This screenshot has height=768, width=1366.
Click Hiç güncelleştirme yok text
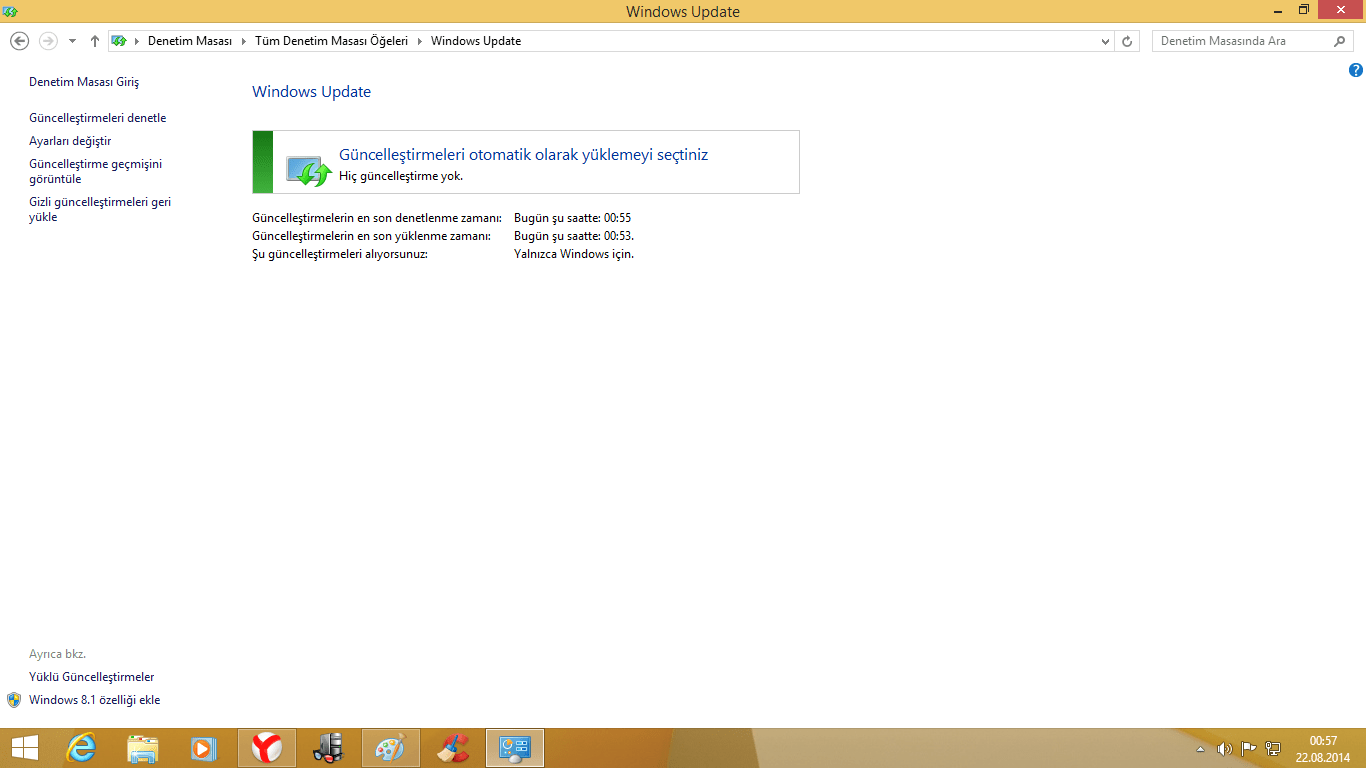pyautogui.click(x=401, y=176)
